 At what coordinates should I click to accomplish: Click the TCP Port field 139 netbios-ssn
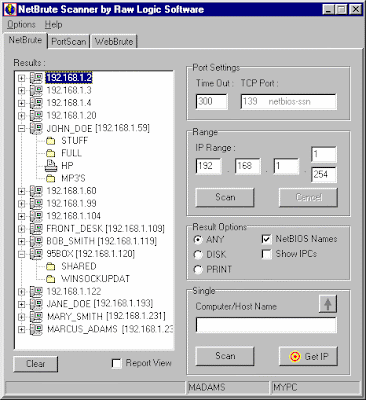click(289, 101)
